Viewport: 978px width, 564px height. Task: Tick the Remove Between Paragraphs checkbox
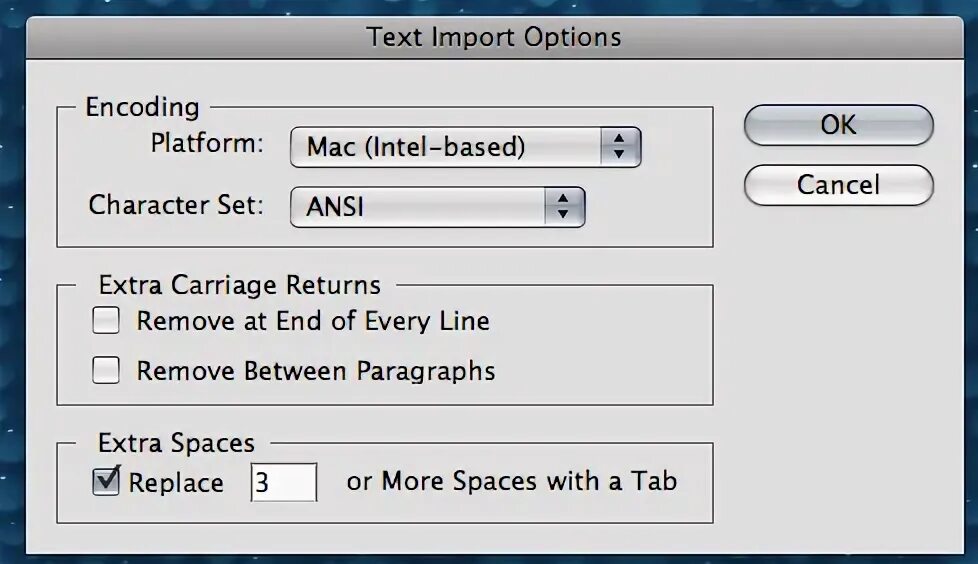tap(106, 371)
